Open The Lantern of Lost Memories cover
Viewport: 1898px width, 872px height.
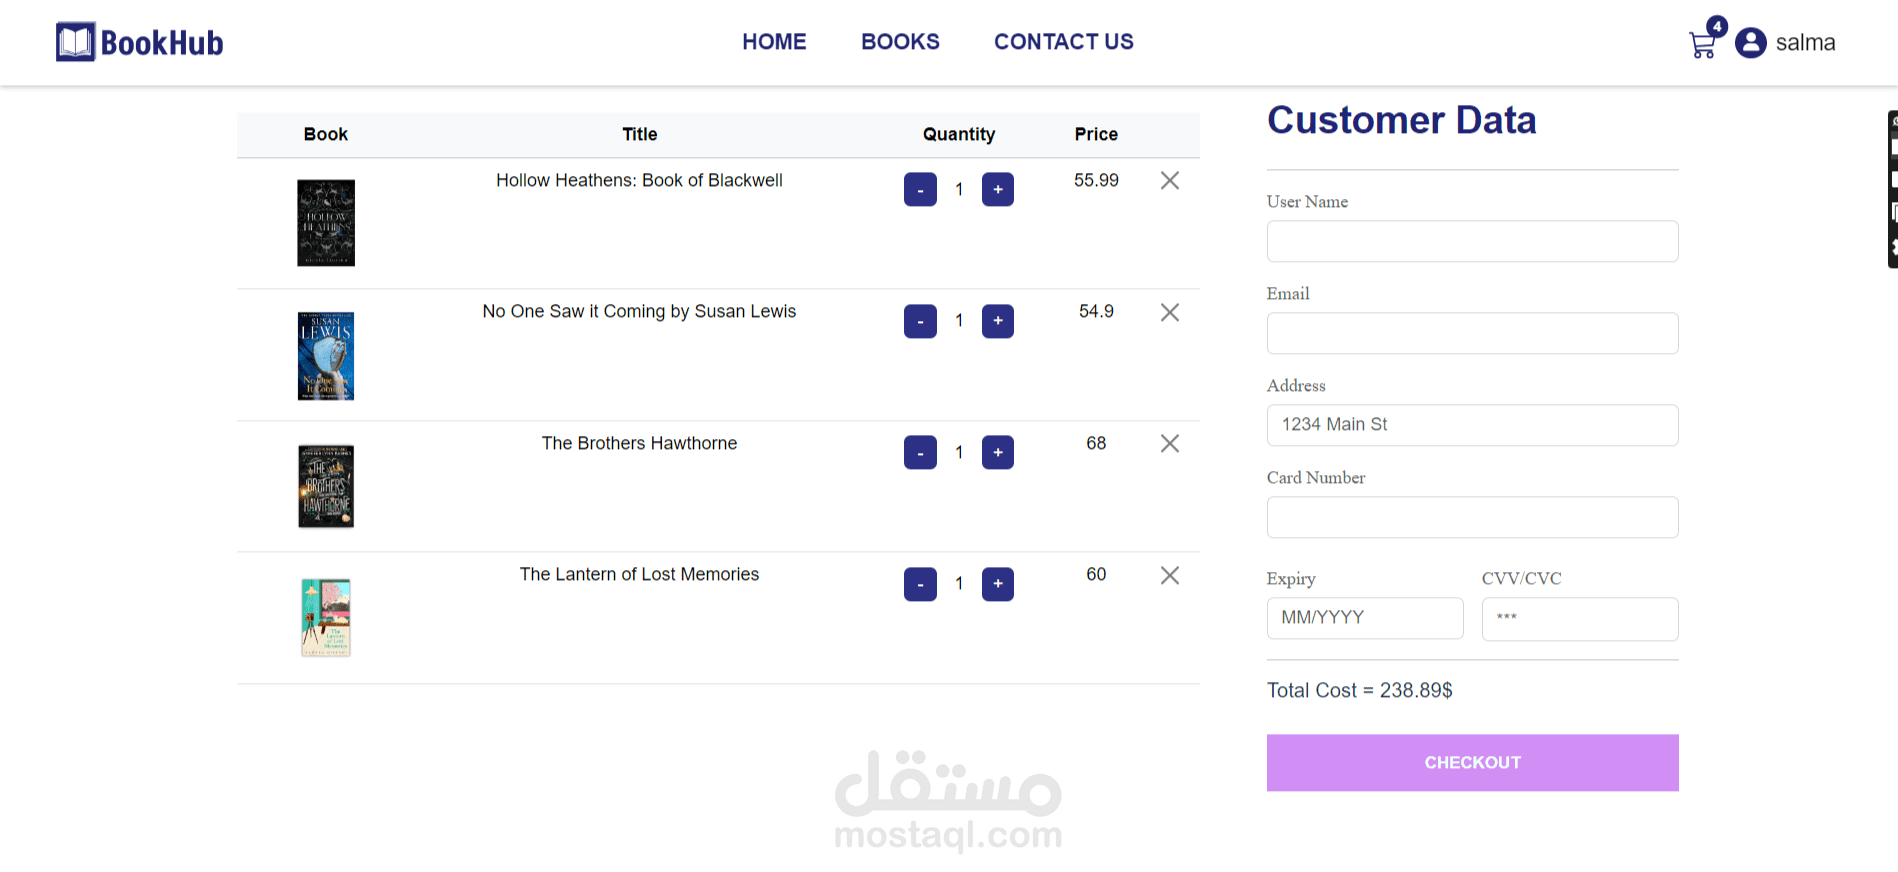[x=326, y=617]
